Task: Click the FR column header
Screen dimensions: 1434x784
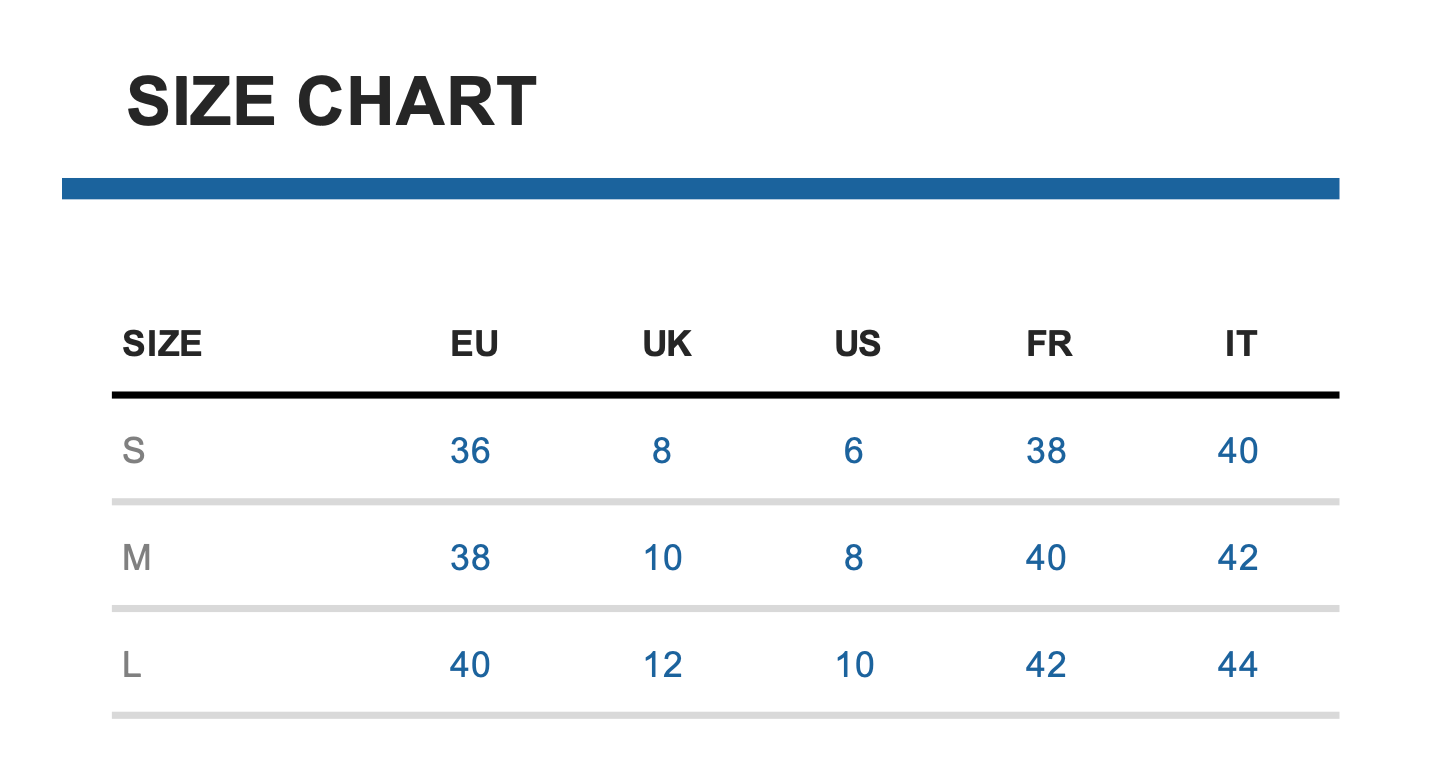Action: pos(1049,344)
